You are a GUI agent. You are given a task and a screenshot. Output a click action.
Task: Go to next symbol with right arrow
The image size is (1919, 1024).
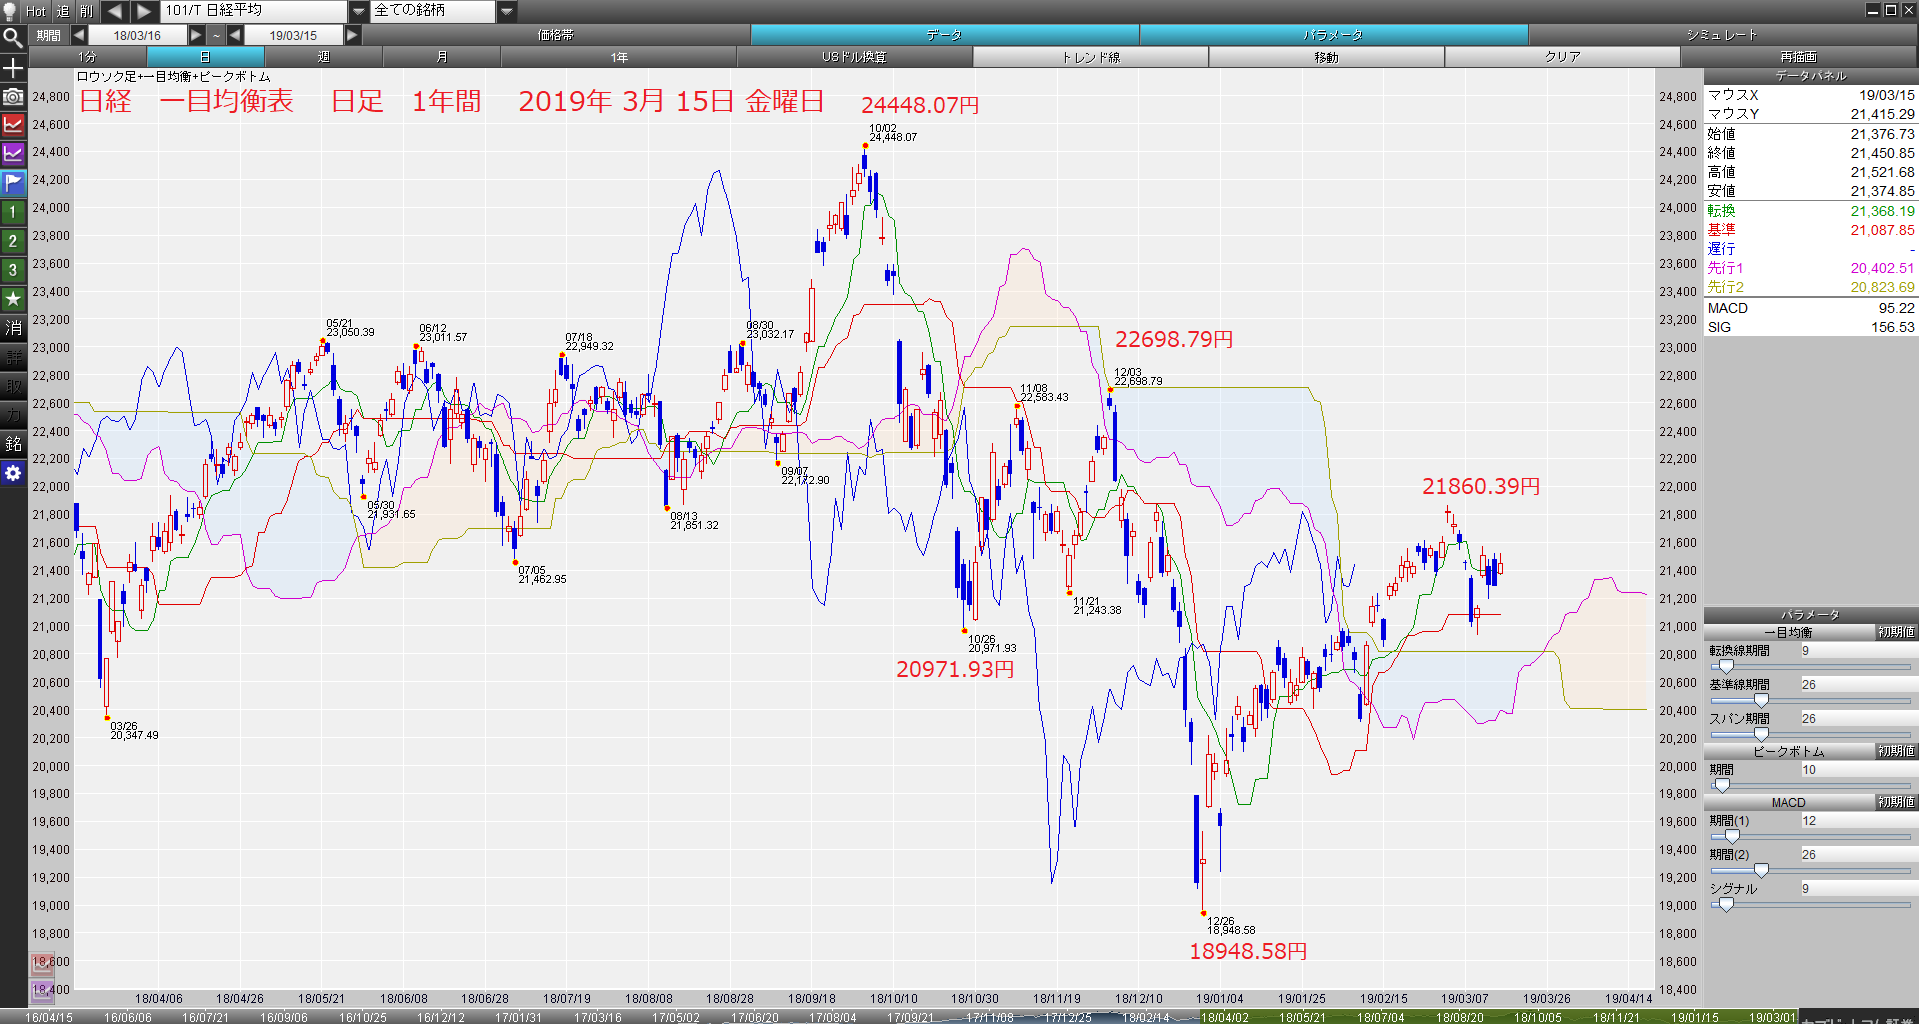pyautogui.click(x=145, y=11)
